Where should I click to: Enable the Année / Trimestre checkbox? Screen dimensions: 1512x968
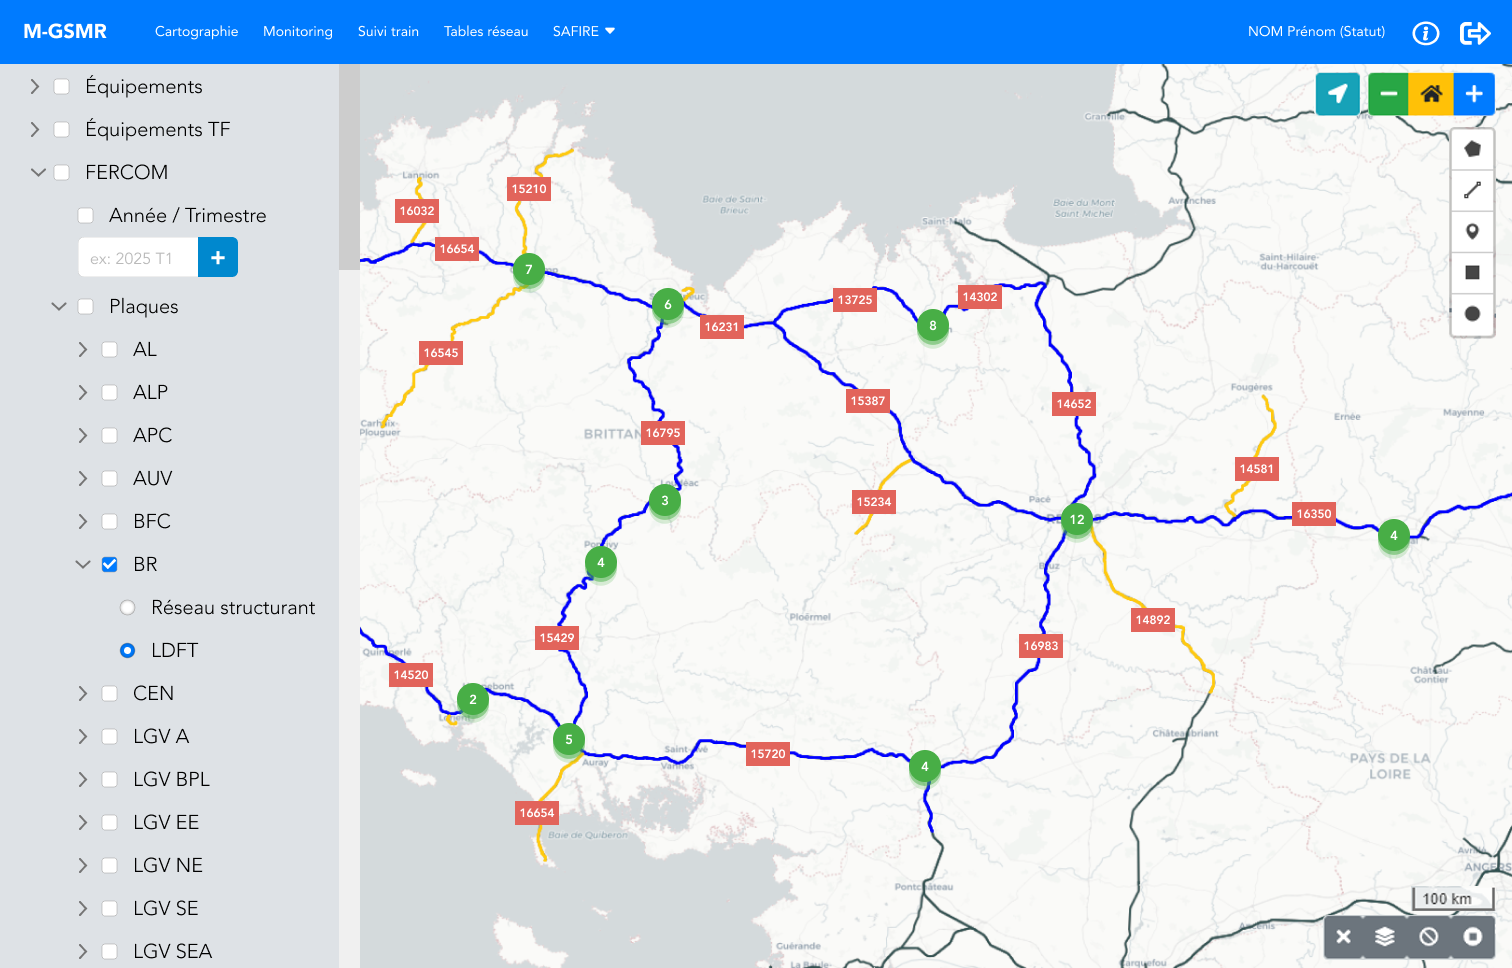coord(86,215)
